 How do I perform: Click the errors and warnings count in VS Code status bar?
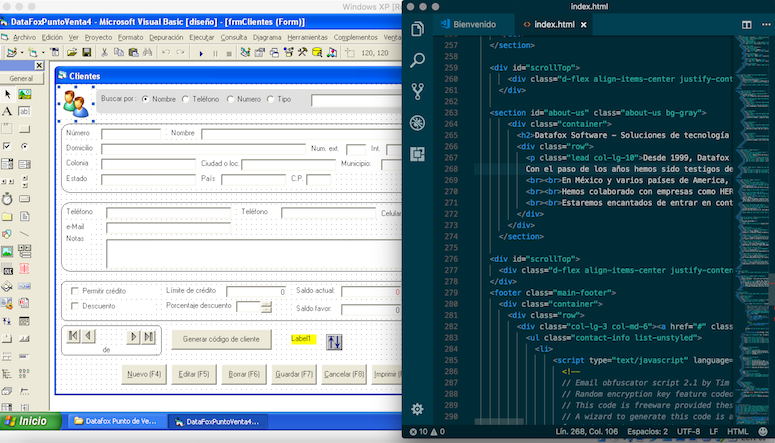coord(428,431)
